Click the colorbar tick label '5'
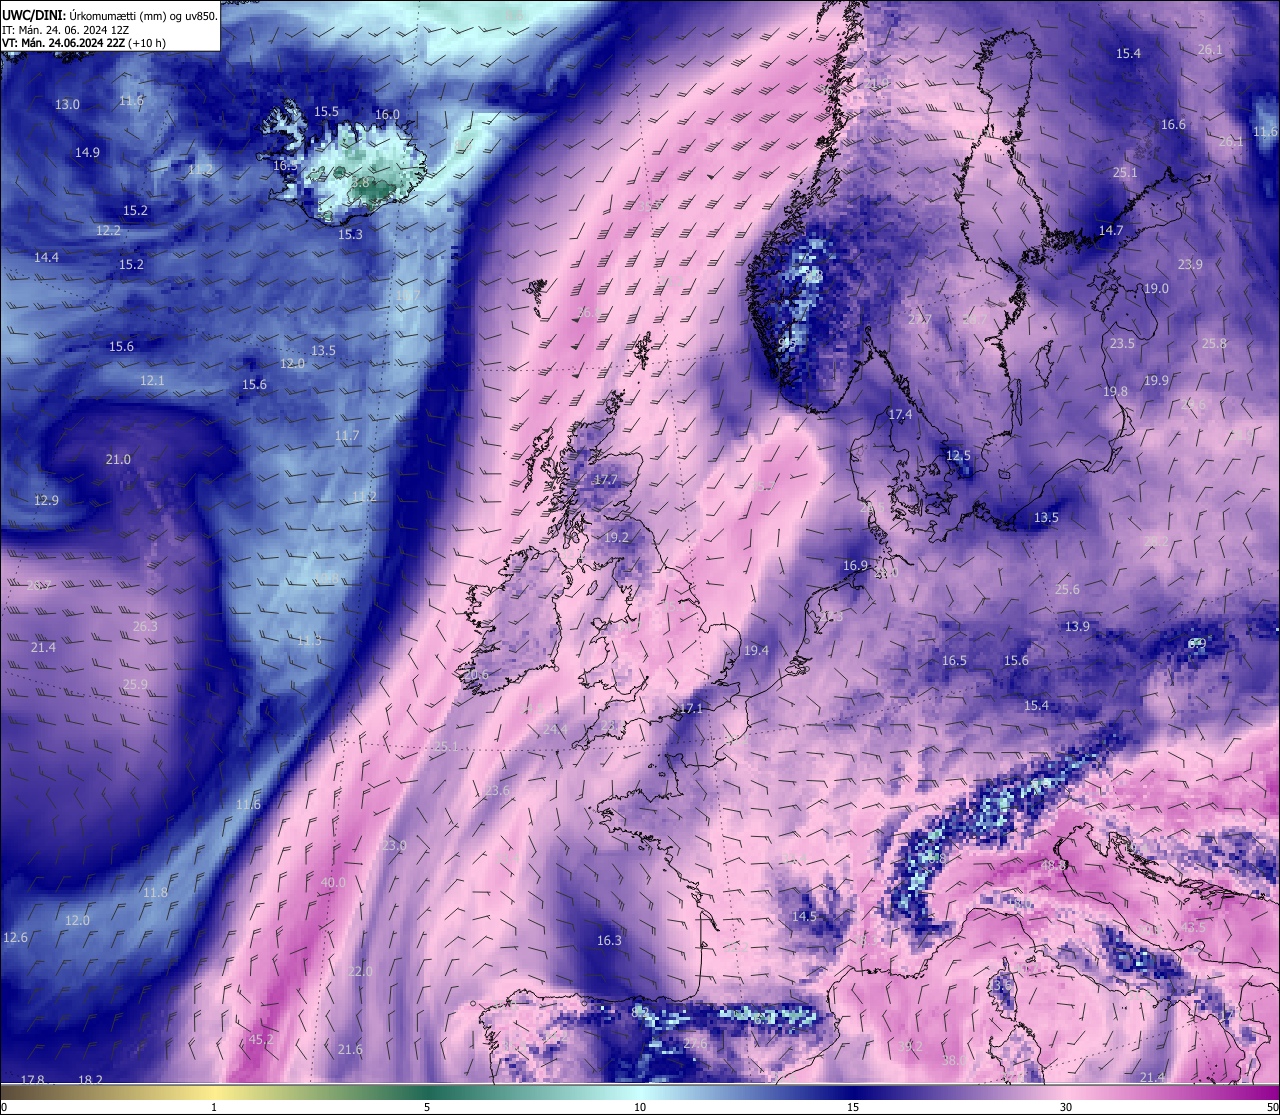Image resolution: width=1280 pixels, height=1115 pixels. click(x=427, y=1107)
